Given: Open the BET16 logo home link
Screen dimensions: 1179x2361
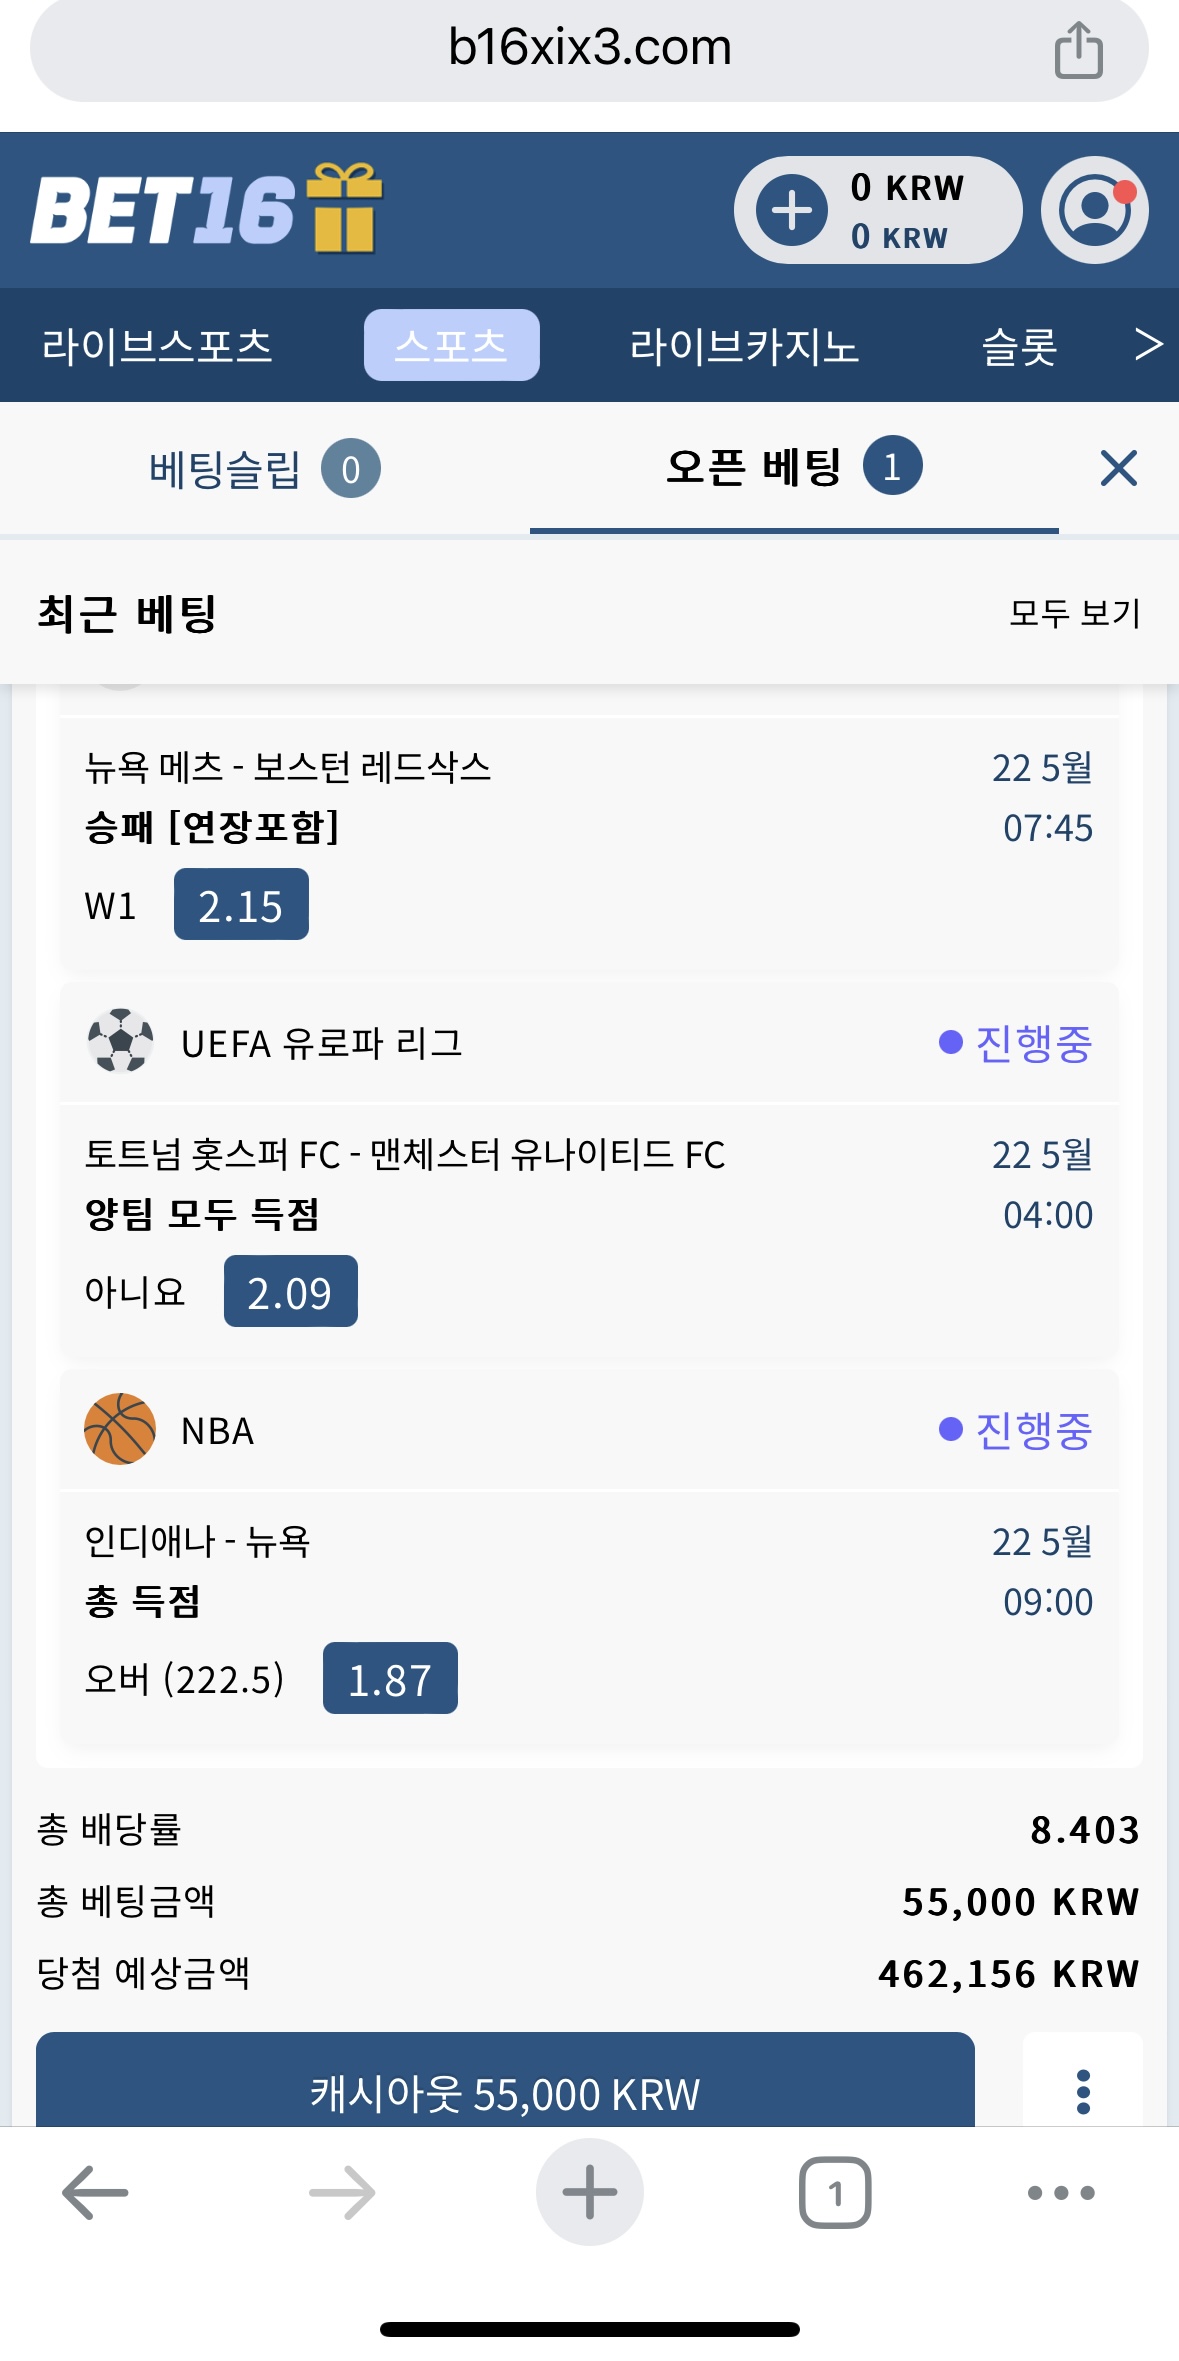Looking at the screenshot, I should [163, 210].
